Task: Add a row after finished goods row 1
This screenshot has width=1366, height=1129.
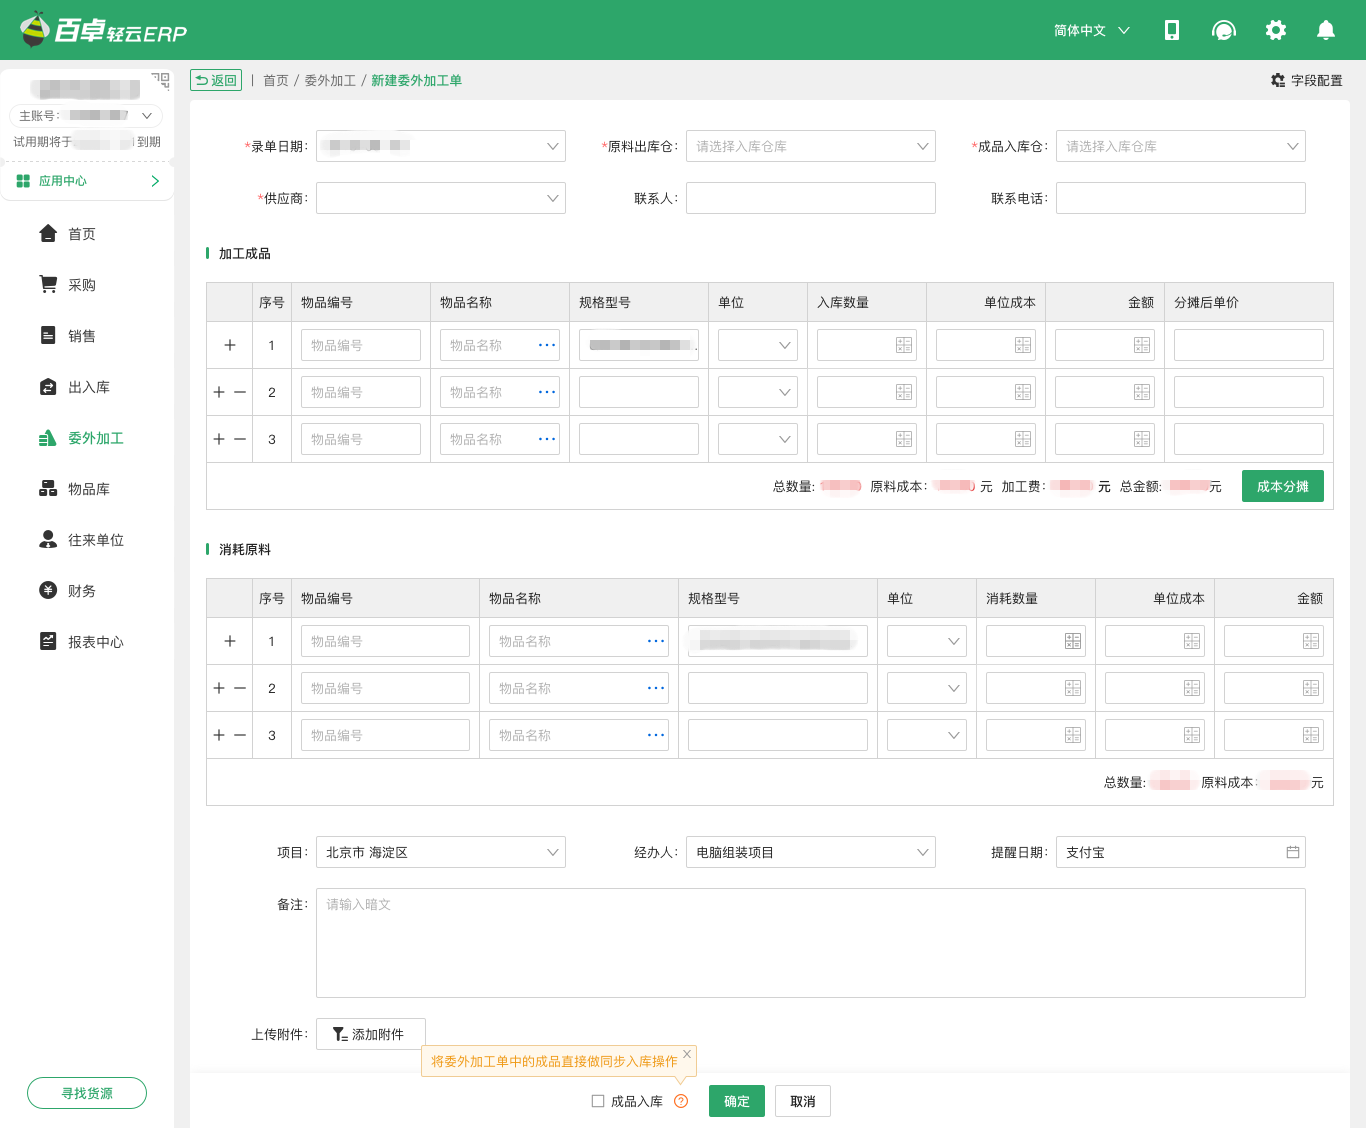Action: [x=230, y=345]
